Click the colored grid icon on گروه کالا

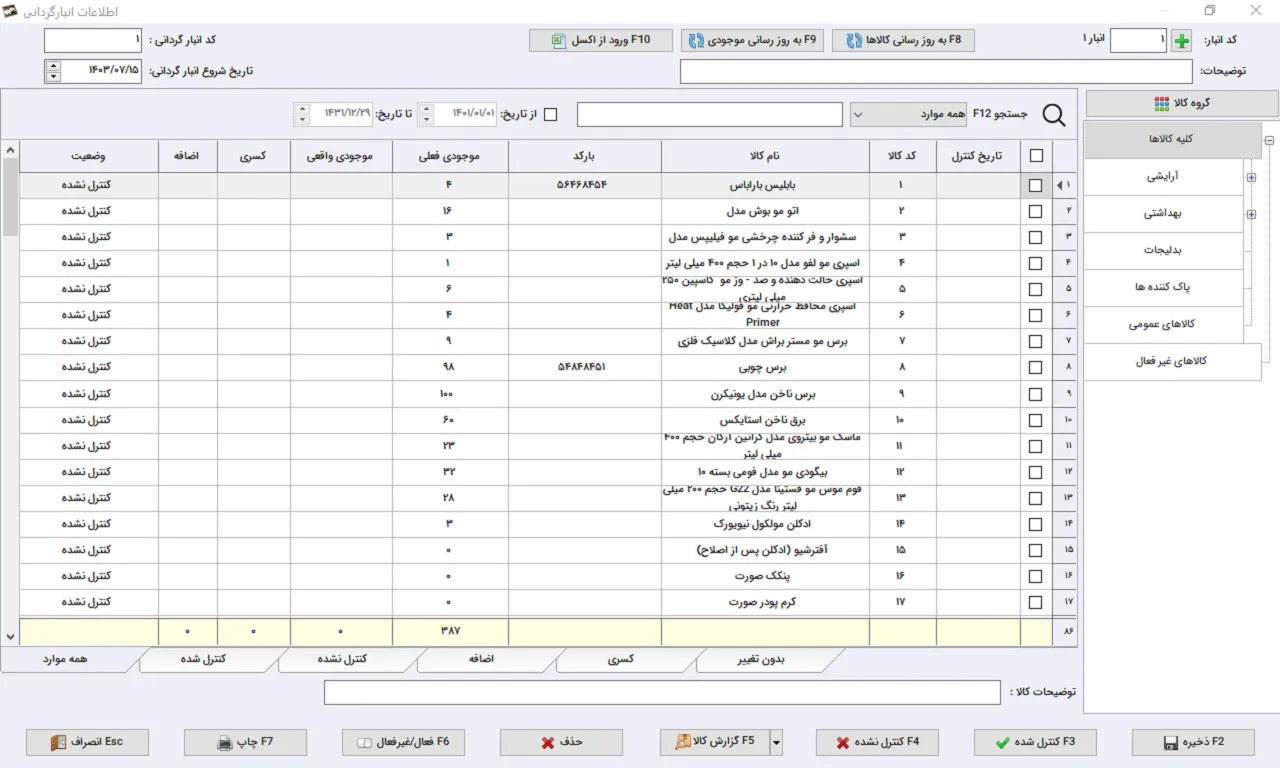[x=1161, y=104]
